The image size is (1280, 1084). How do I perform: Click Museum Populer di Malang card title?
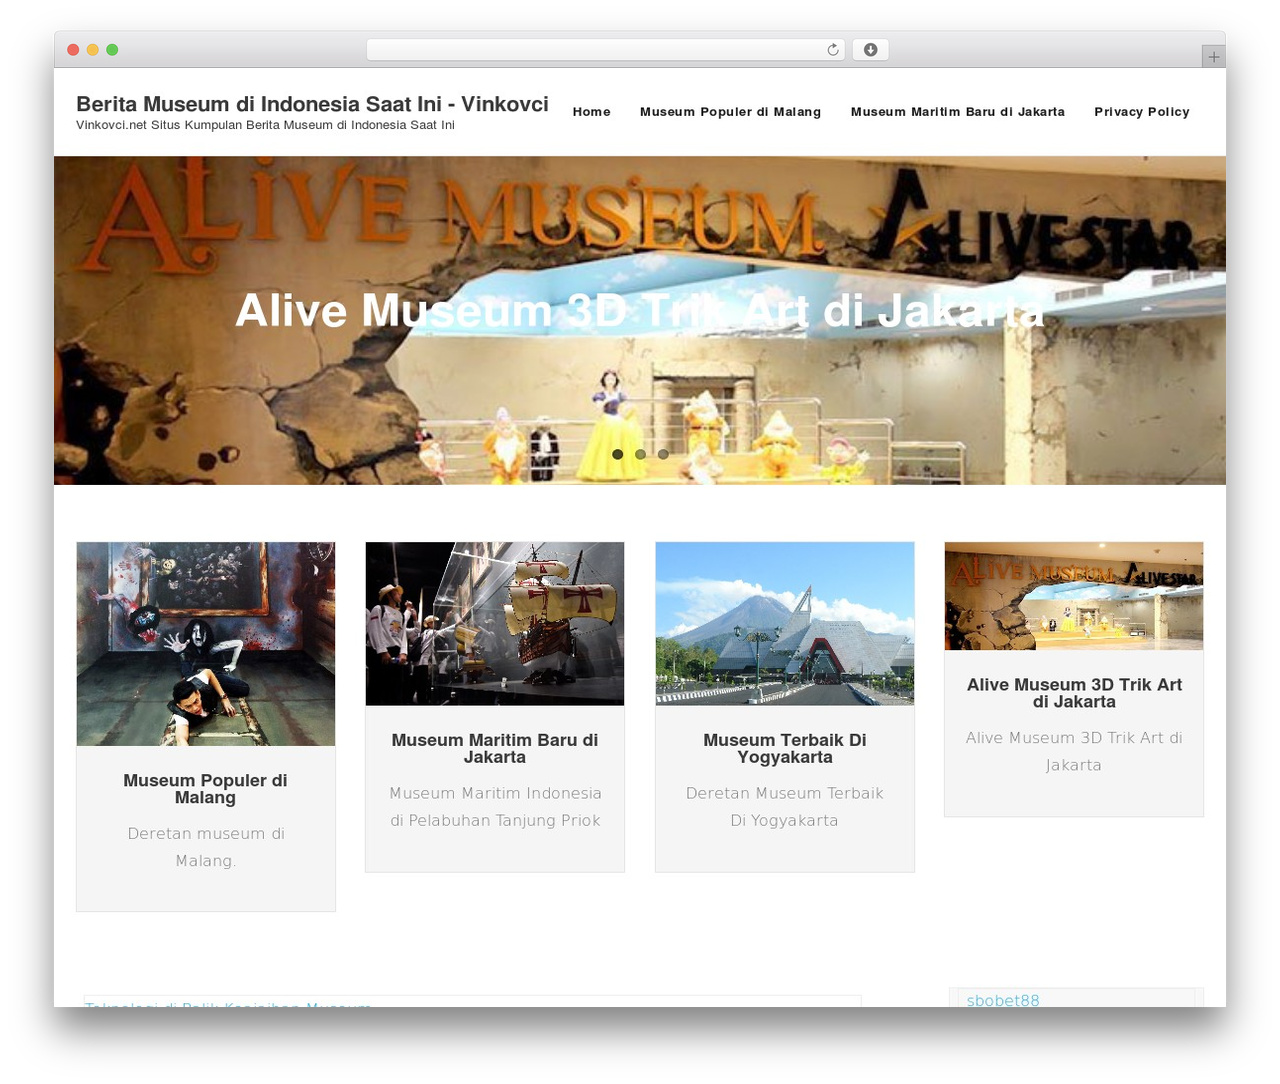[205, 789]
